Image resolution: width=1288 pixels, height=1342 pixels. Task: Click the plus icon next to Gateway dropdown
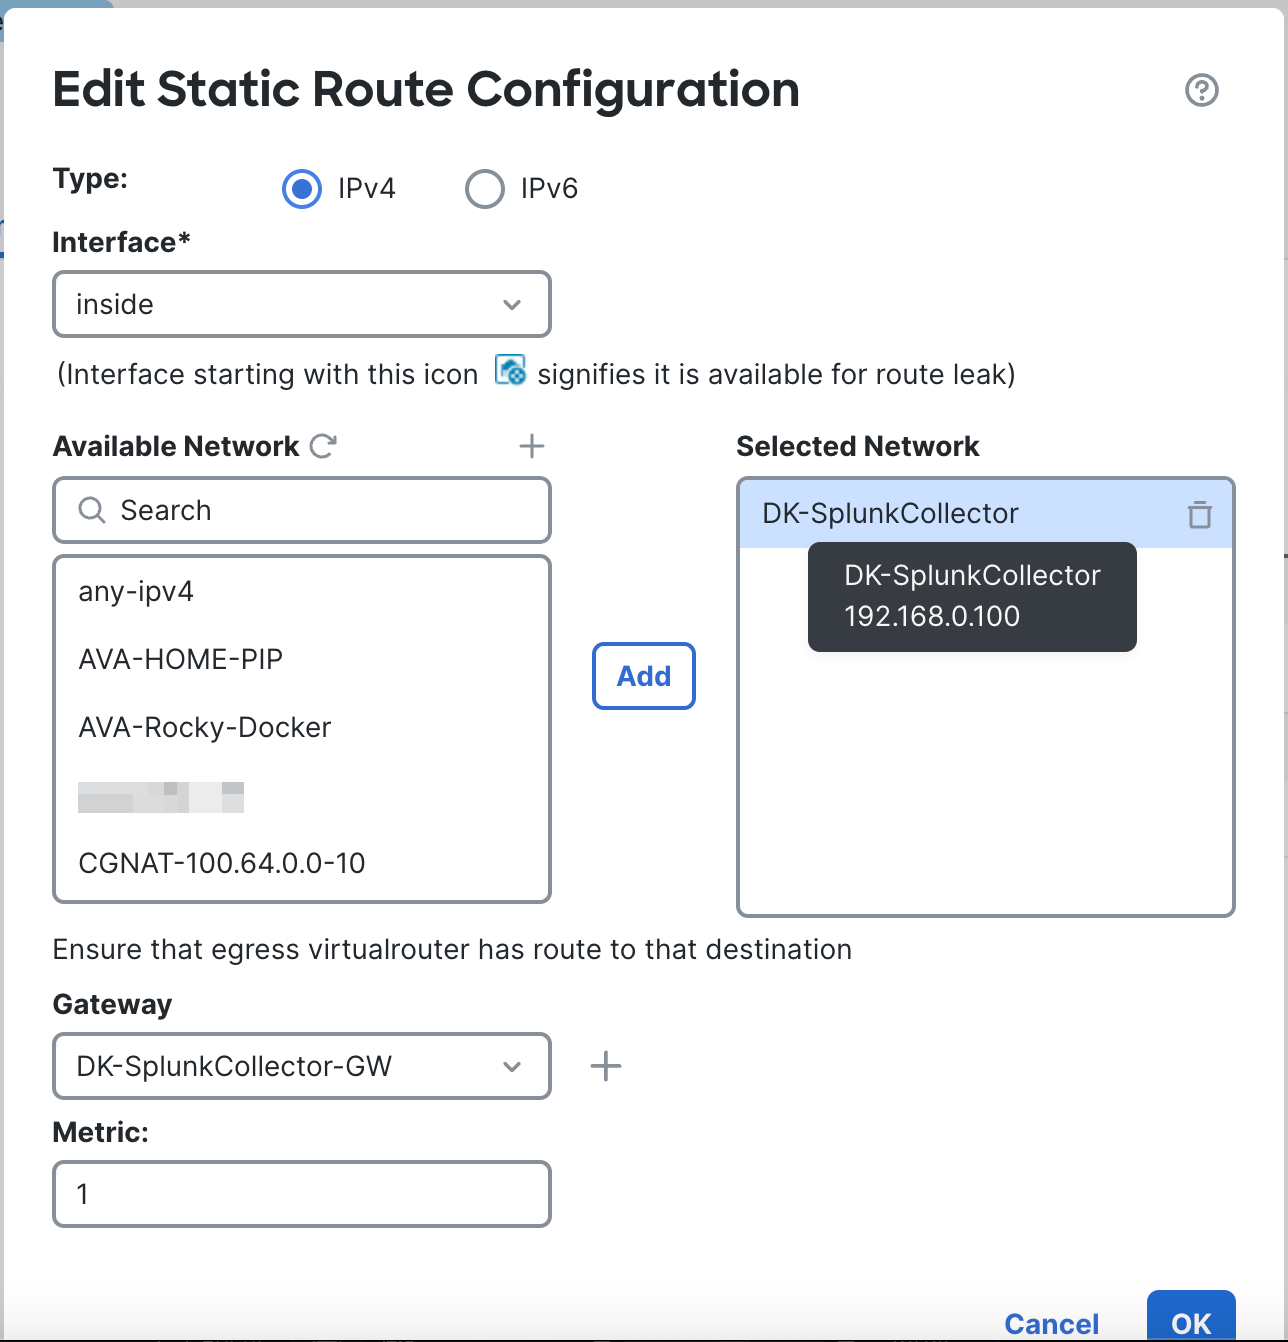pos(605,1066)
